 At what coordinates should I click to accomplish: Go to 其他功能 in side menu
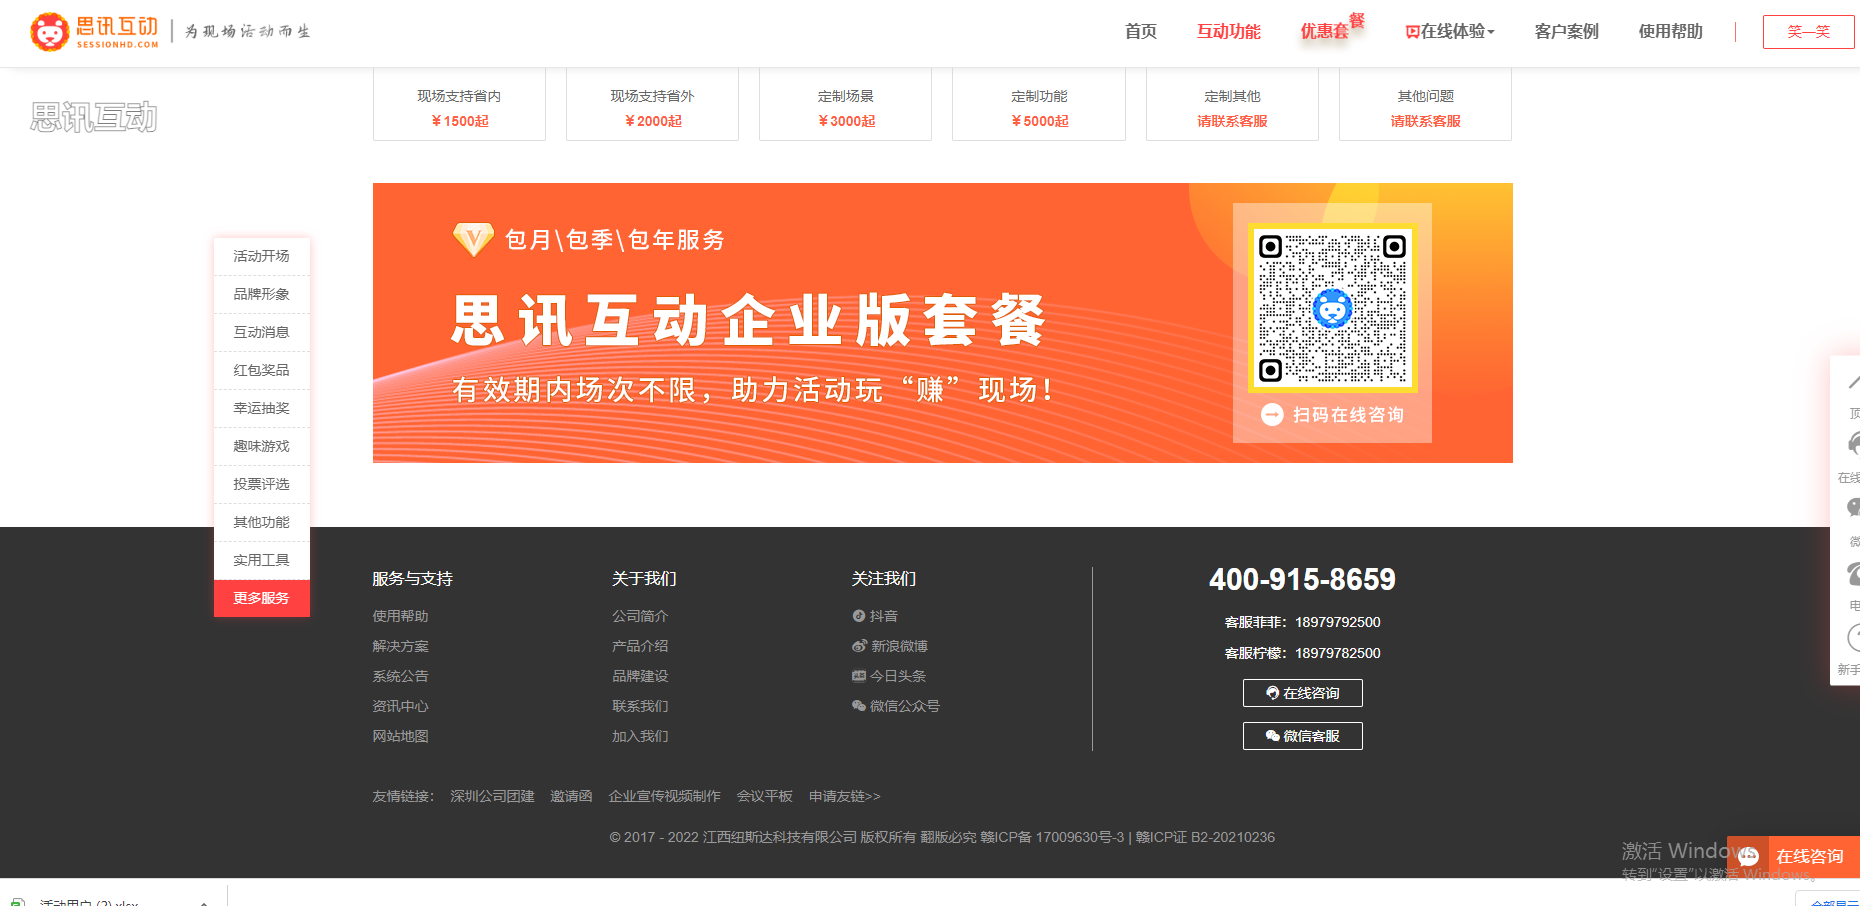click(262, 522)
